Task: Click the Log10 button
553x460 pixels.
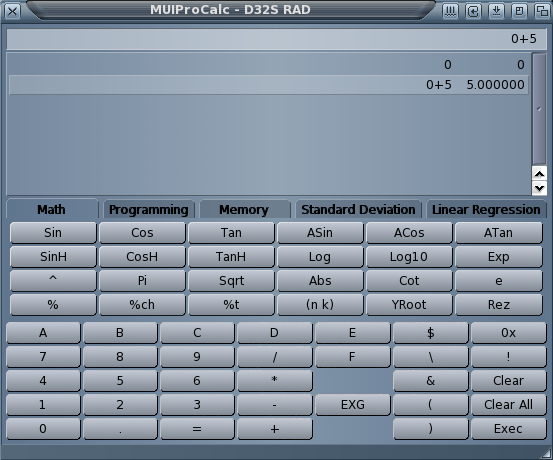Action: 409,257
